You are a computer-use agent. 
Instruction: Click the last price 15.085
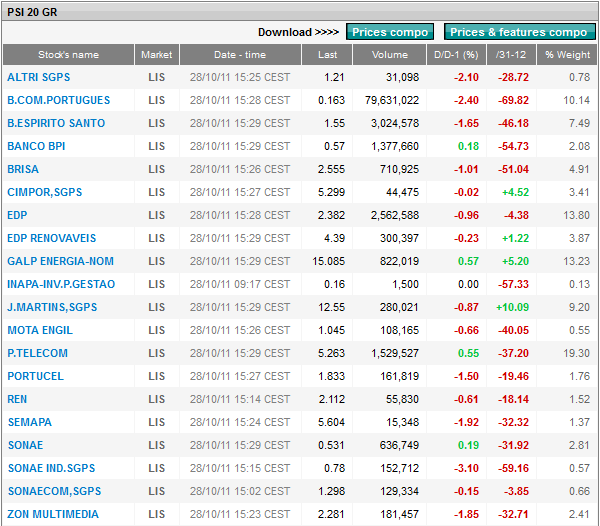pos(328,261)
